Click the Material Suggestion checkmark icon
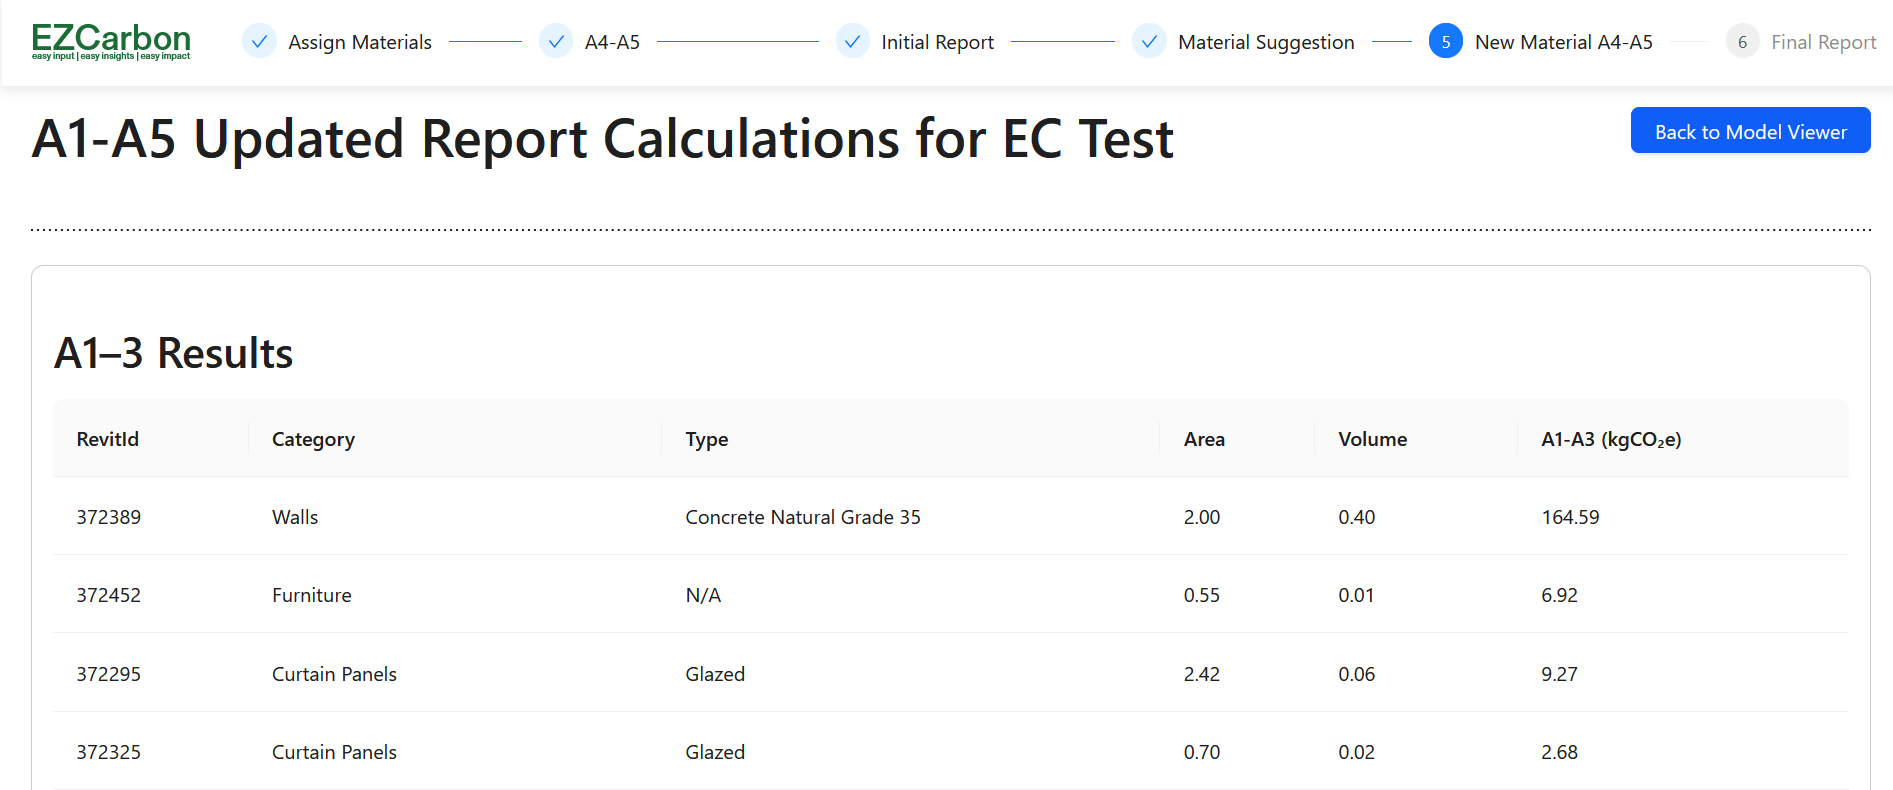Viewport: 1893px width, 790px height. (1149, 41)
